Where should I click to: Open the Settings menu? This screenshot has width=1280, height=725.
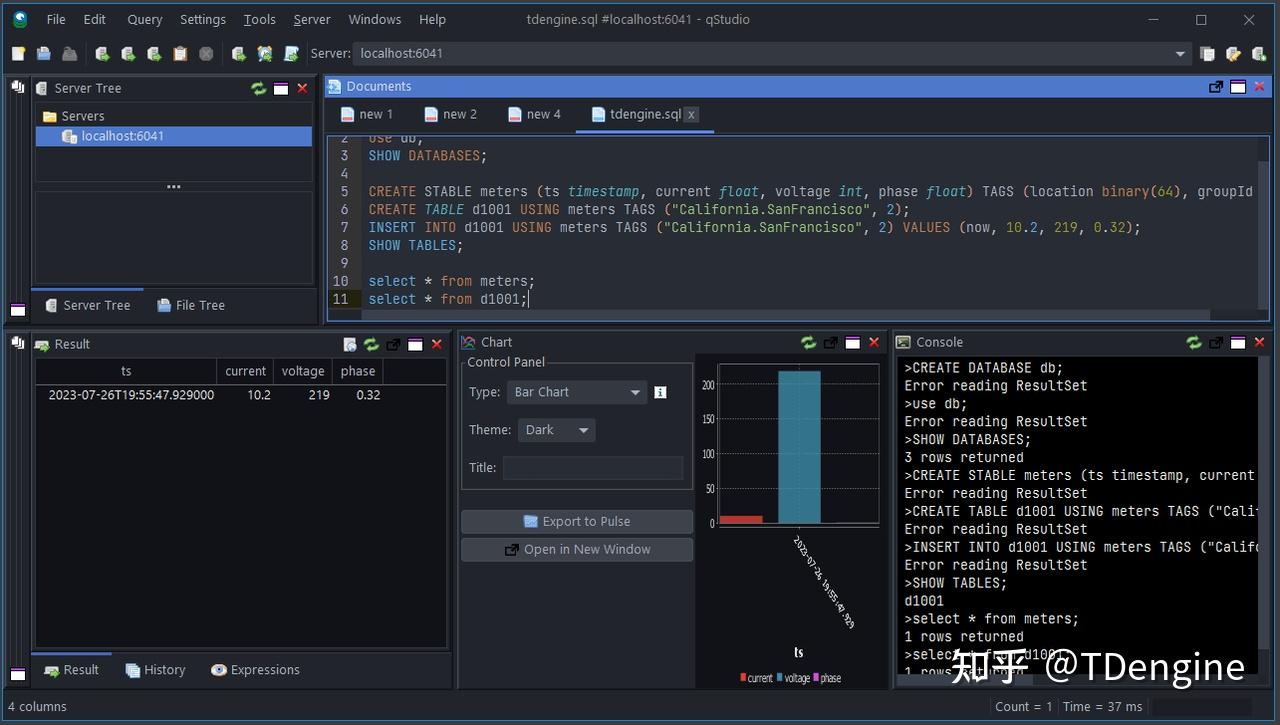tap(203, 19)
